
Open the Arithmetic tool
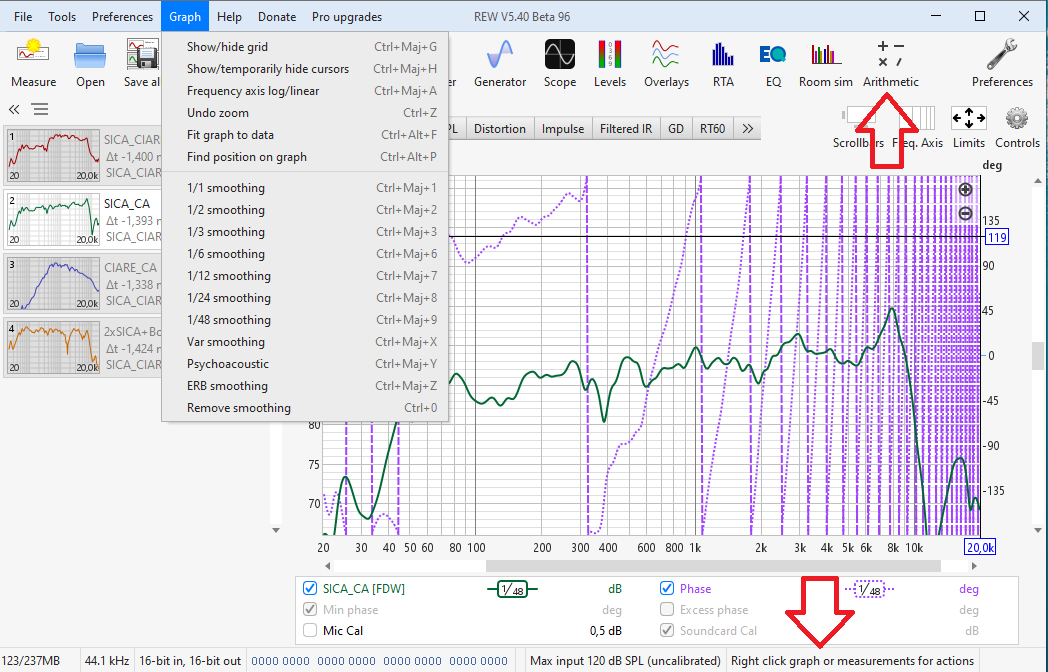pyautogui.click(x=890, y=61)
